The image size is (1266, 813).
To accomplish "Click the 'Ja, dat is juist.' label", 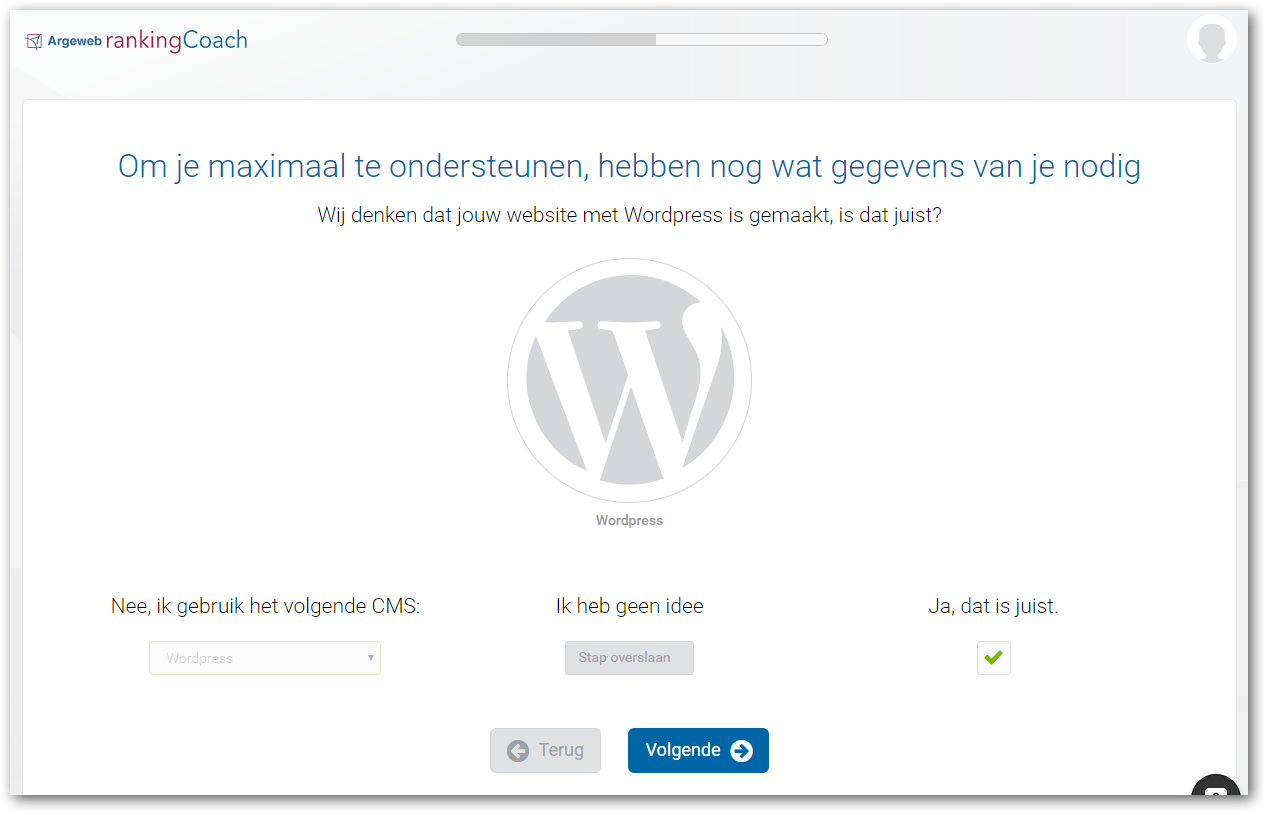I will pyautogui.click(x=993, y=606).
